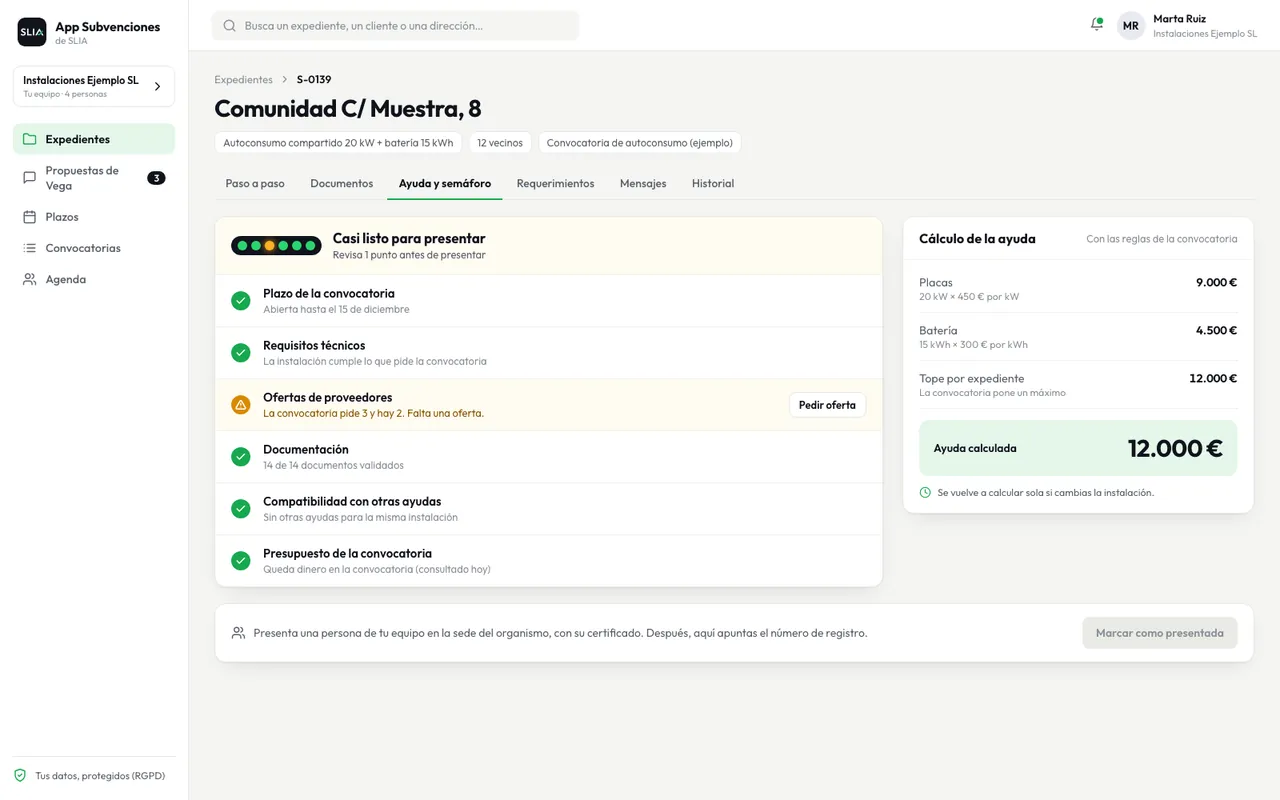1280x800 pixels.
Task: Follow the Expedientes breadcrumb link
Action: click(243, 79)
